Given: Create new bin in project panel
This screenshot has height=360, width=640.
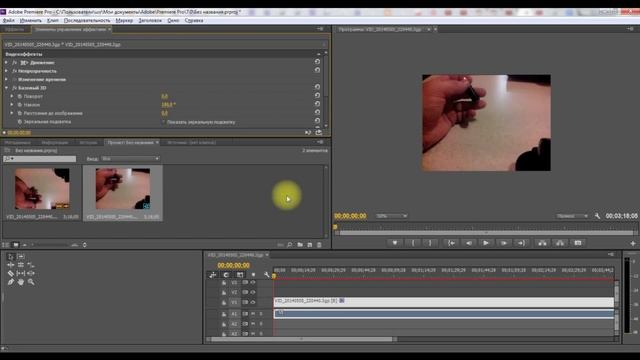Looking at the screenshot, I should click(300, 245).
